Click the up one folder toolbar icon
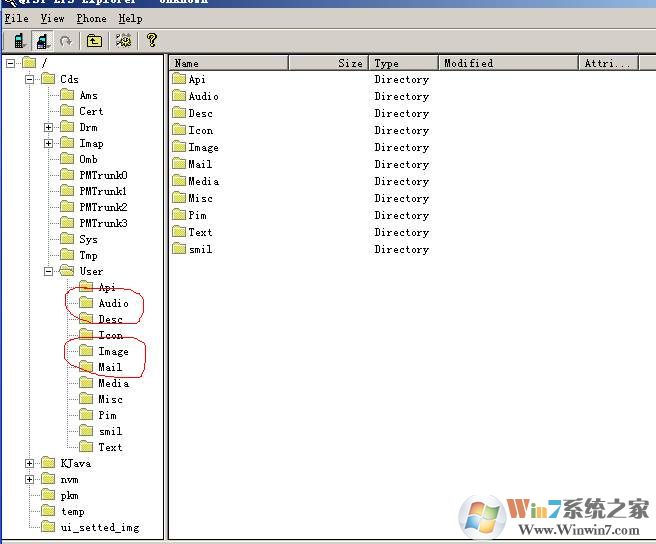656x544 pixels. [94, 41]
